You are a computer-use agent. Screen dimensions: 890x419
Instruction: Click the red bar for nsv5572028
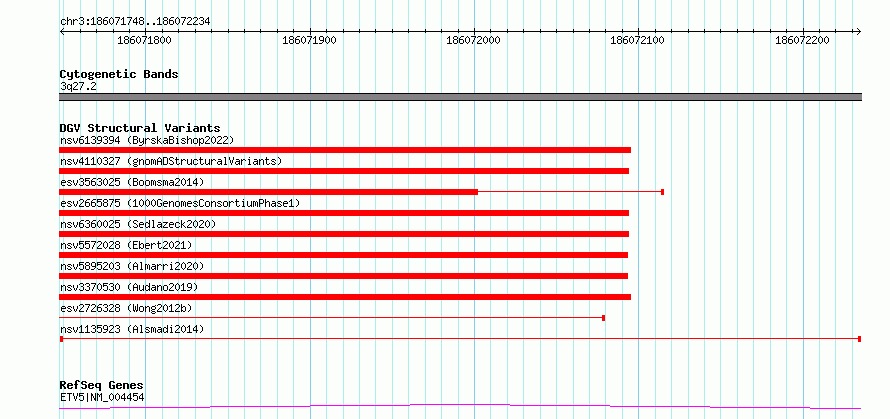point(343,255)
